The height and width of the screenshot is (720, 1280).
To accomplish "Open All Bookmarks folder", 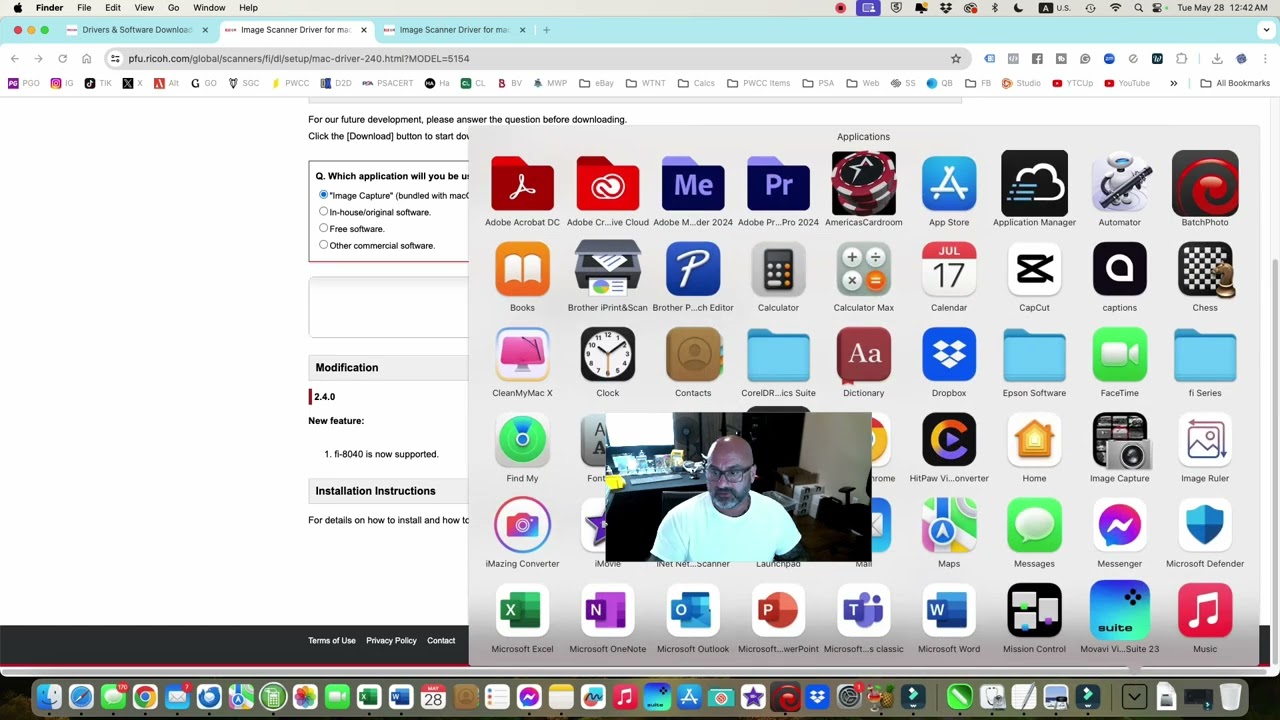I will pos(1235,83).
